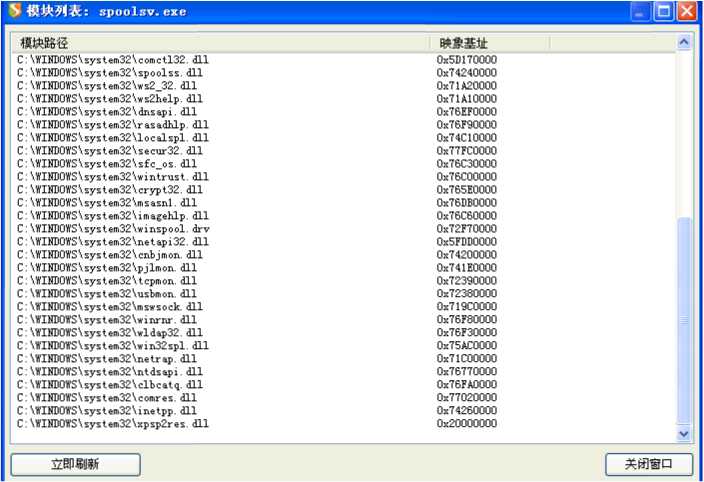Click base address 0x72380000

[x=466, y=294]
